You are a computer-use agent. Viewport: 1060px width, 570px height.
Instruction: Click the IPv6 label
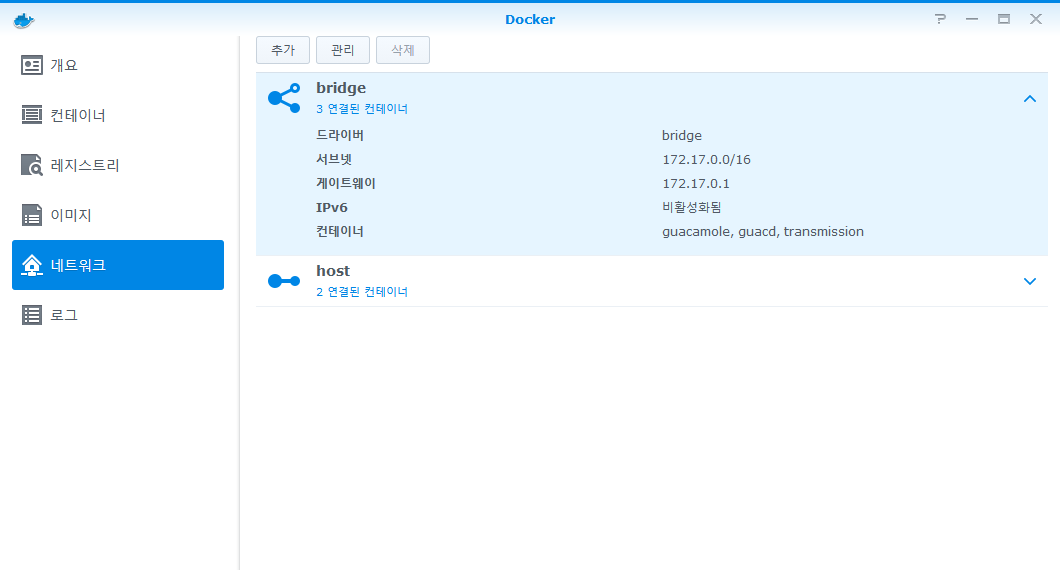331,208
